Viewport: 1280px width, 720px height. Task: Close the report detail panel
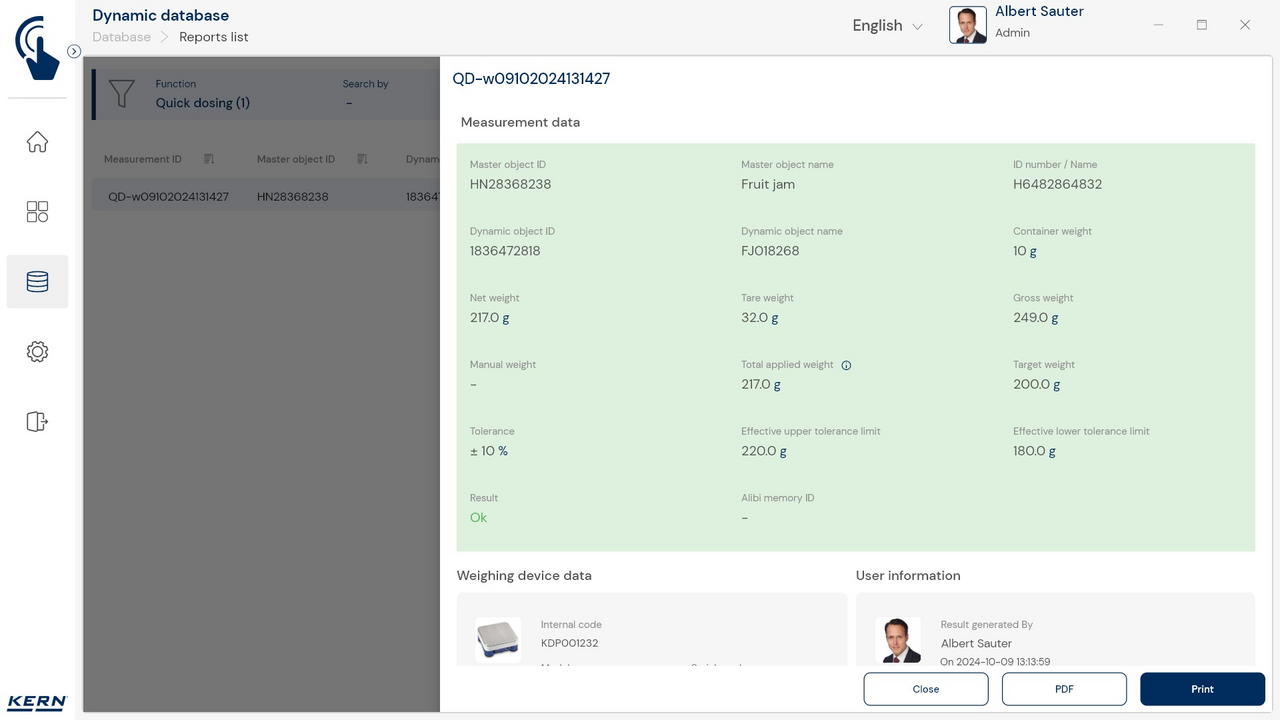point(925,689)
